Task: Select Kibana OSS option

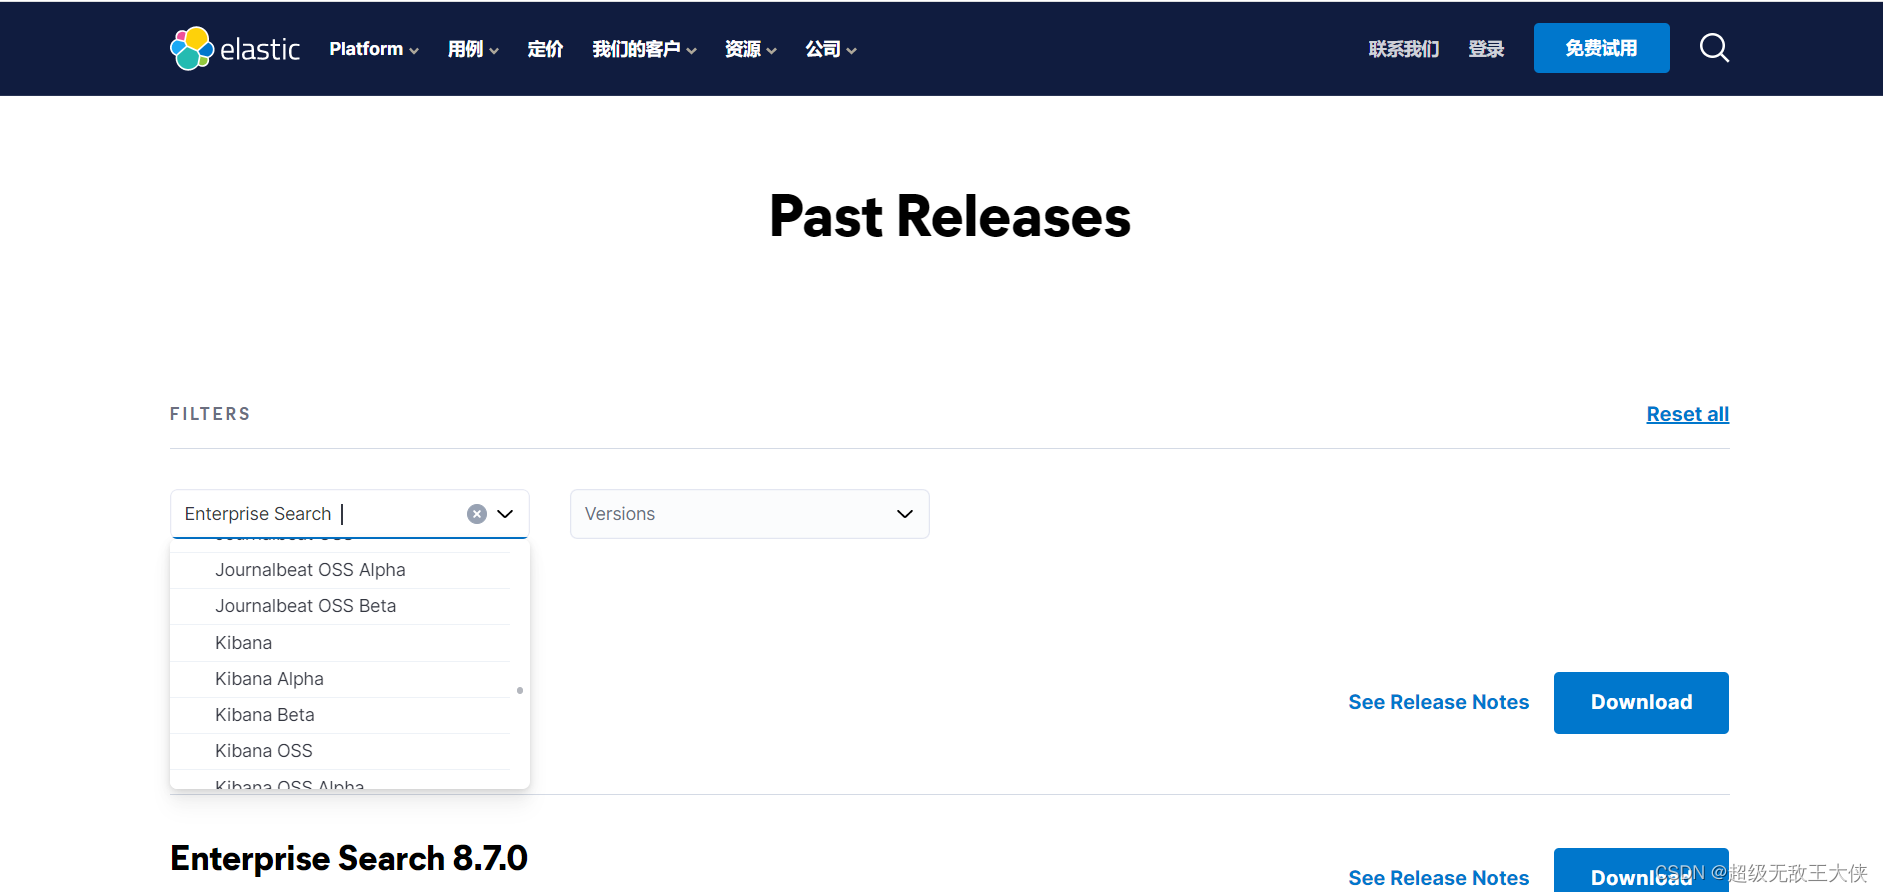Action: [x=340, y=751]
